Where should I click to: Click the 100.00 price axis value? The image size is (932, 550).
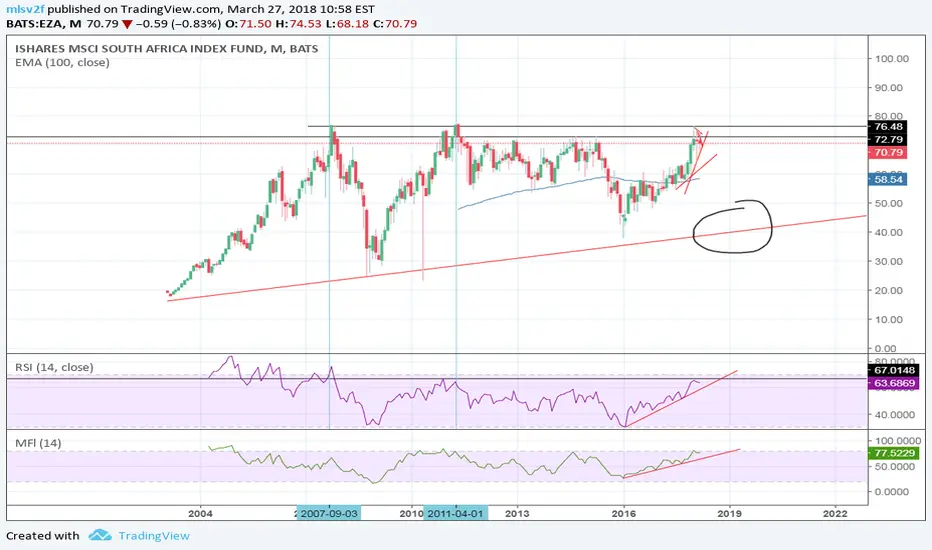(x=891, y=58)
